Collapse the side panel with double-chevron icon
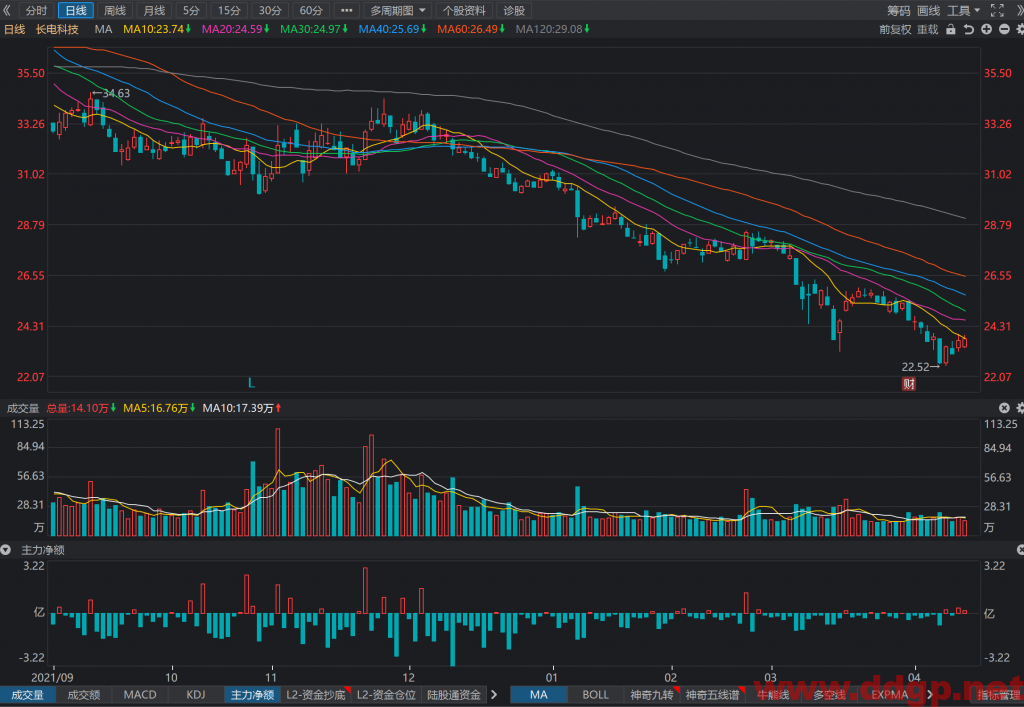Image resolution: width=1024 pixels, height=707 pixels. (x=7, y=10)
